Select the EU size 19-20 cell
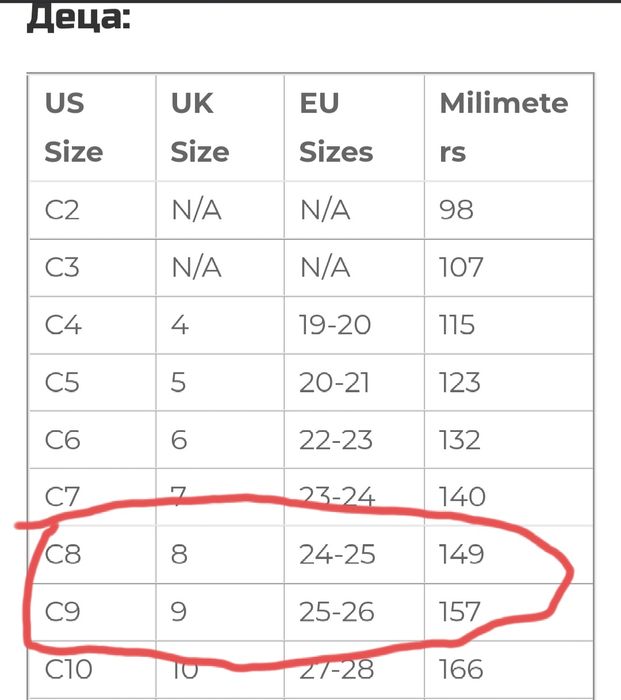621x700 pixels. coord(335,325)
